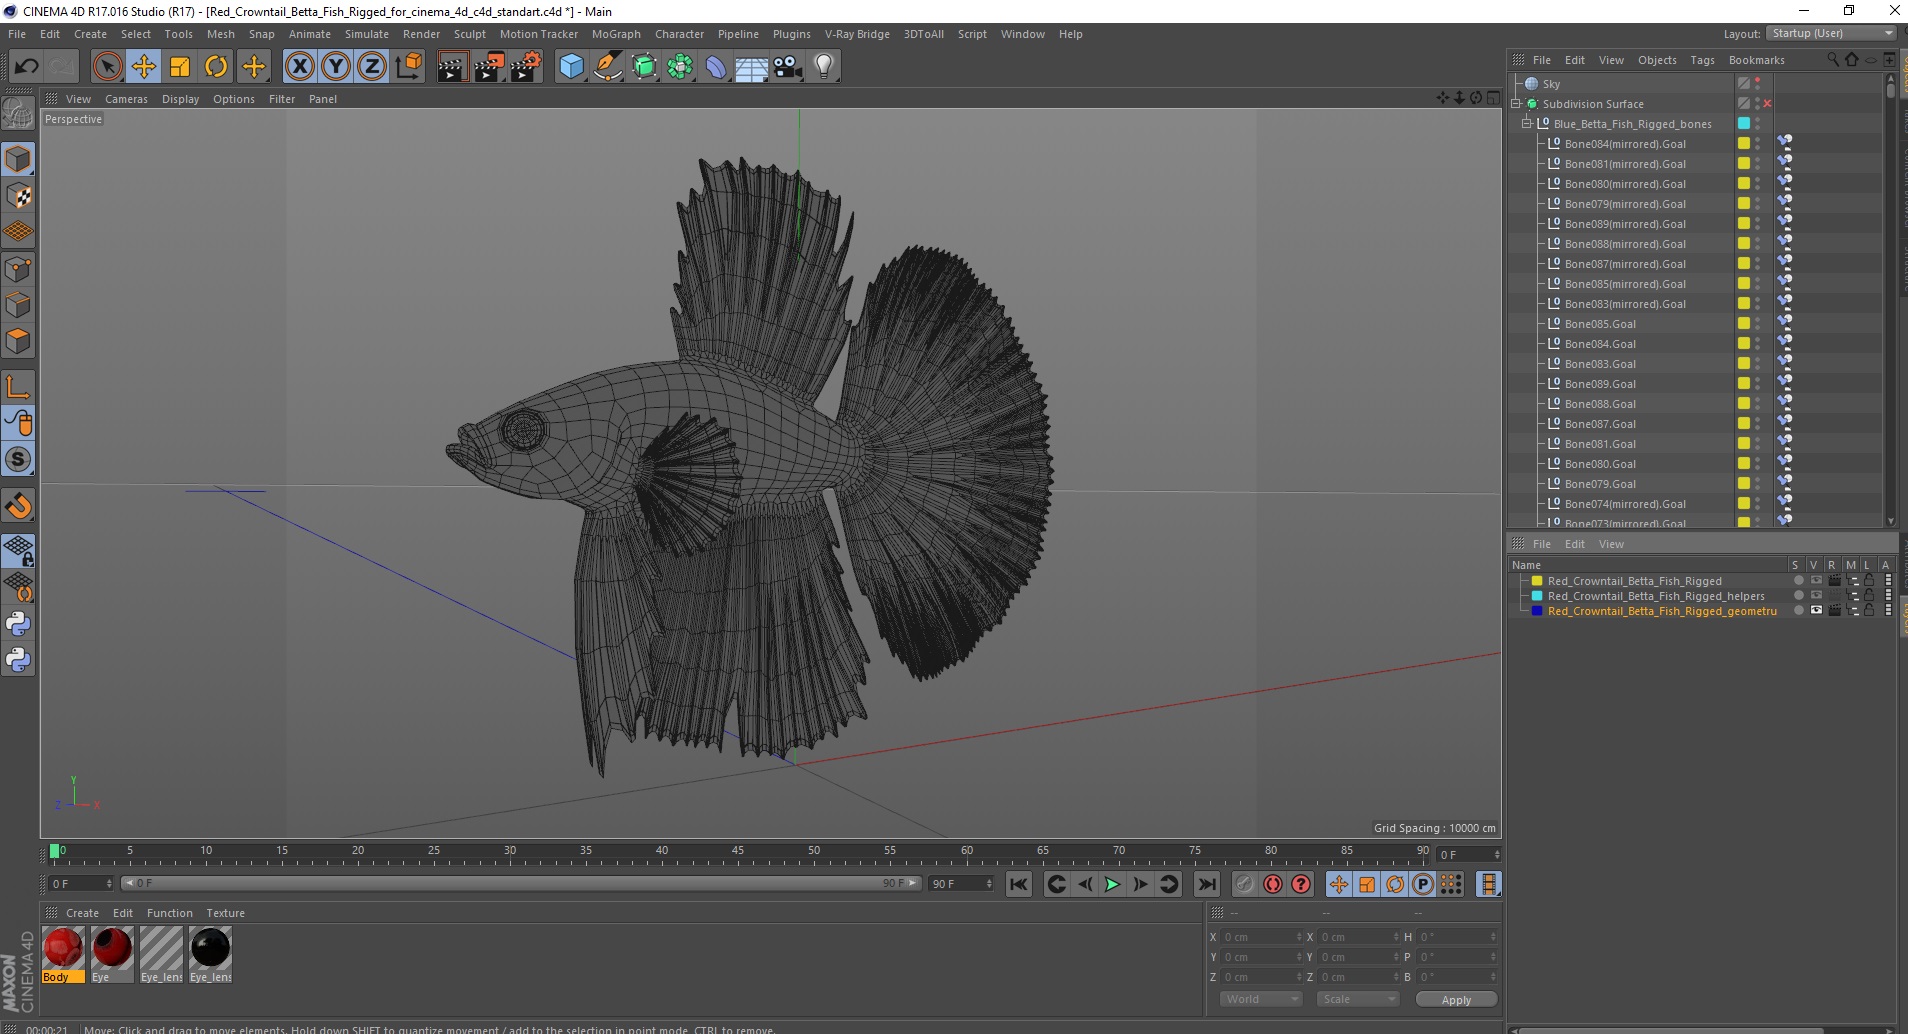The image size is (1908, 1034).
Task: Select the Live Selection tool
Action: point(107,67)
